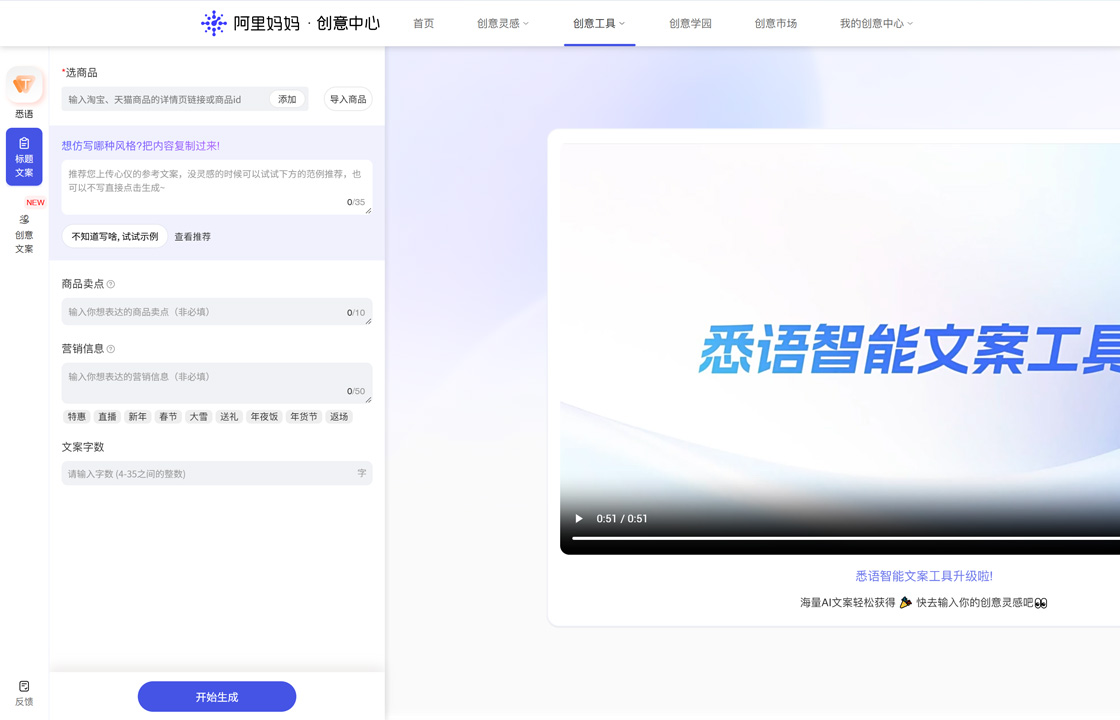Screen dimensions: 1120x720
Task: Click the help icon beside 营销信息
Action: (111, 349)
